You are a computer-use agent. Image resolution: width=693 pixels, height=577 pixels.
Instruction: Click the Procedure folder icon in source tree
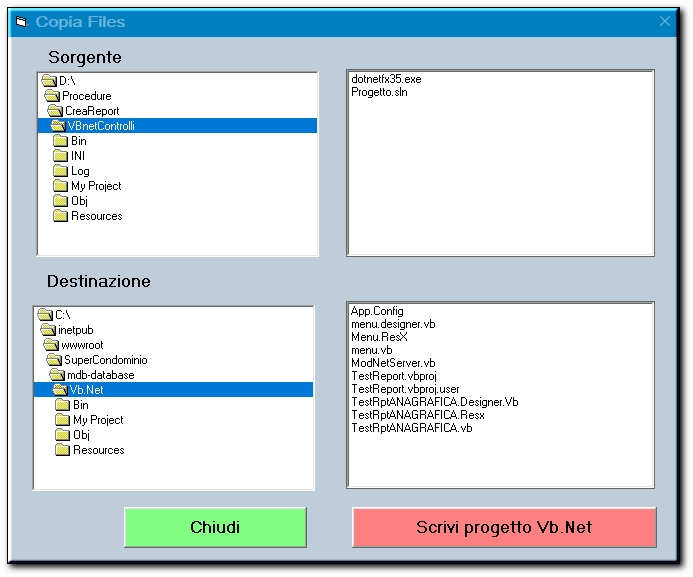53,96
